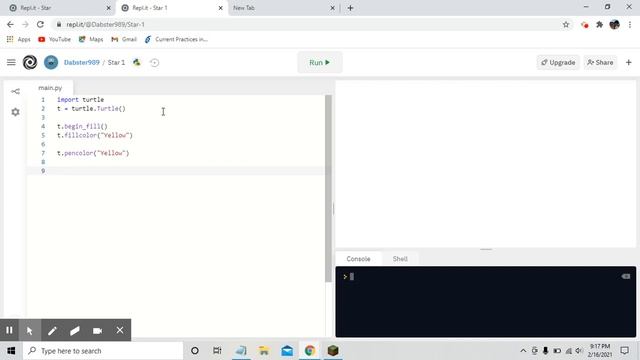
Task: Click the address bar URL
Action: pos(105,24)
